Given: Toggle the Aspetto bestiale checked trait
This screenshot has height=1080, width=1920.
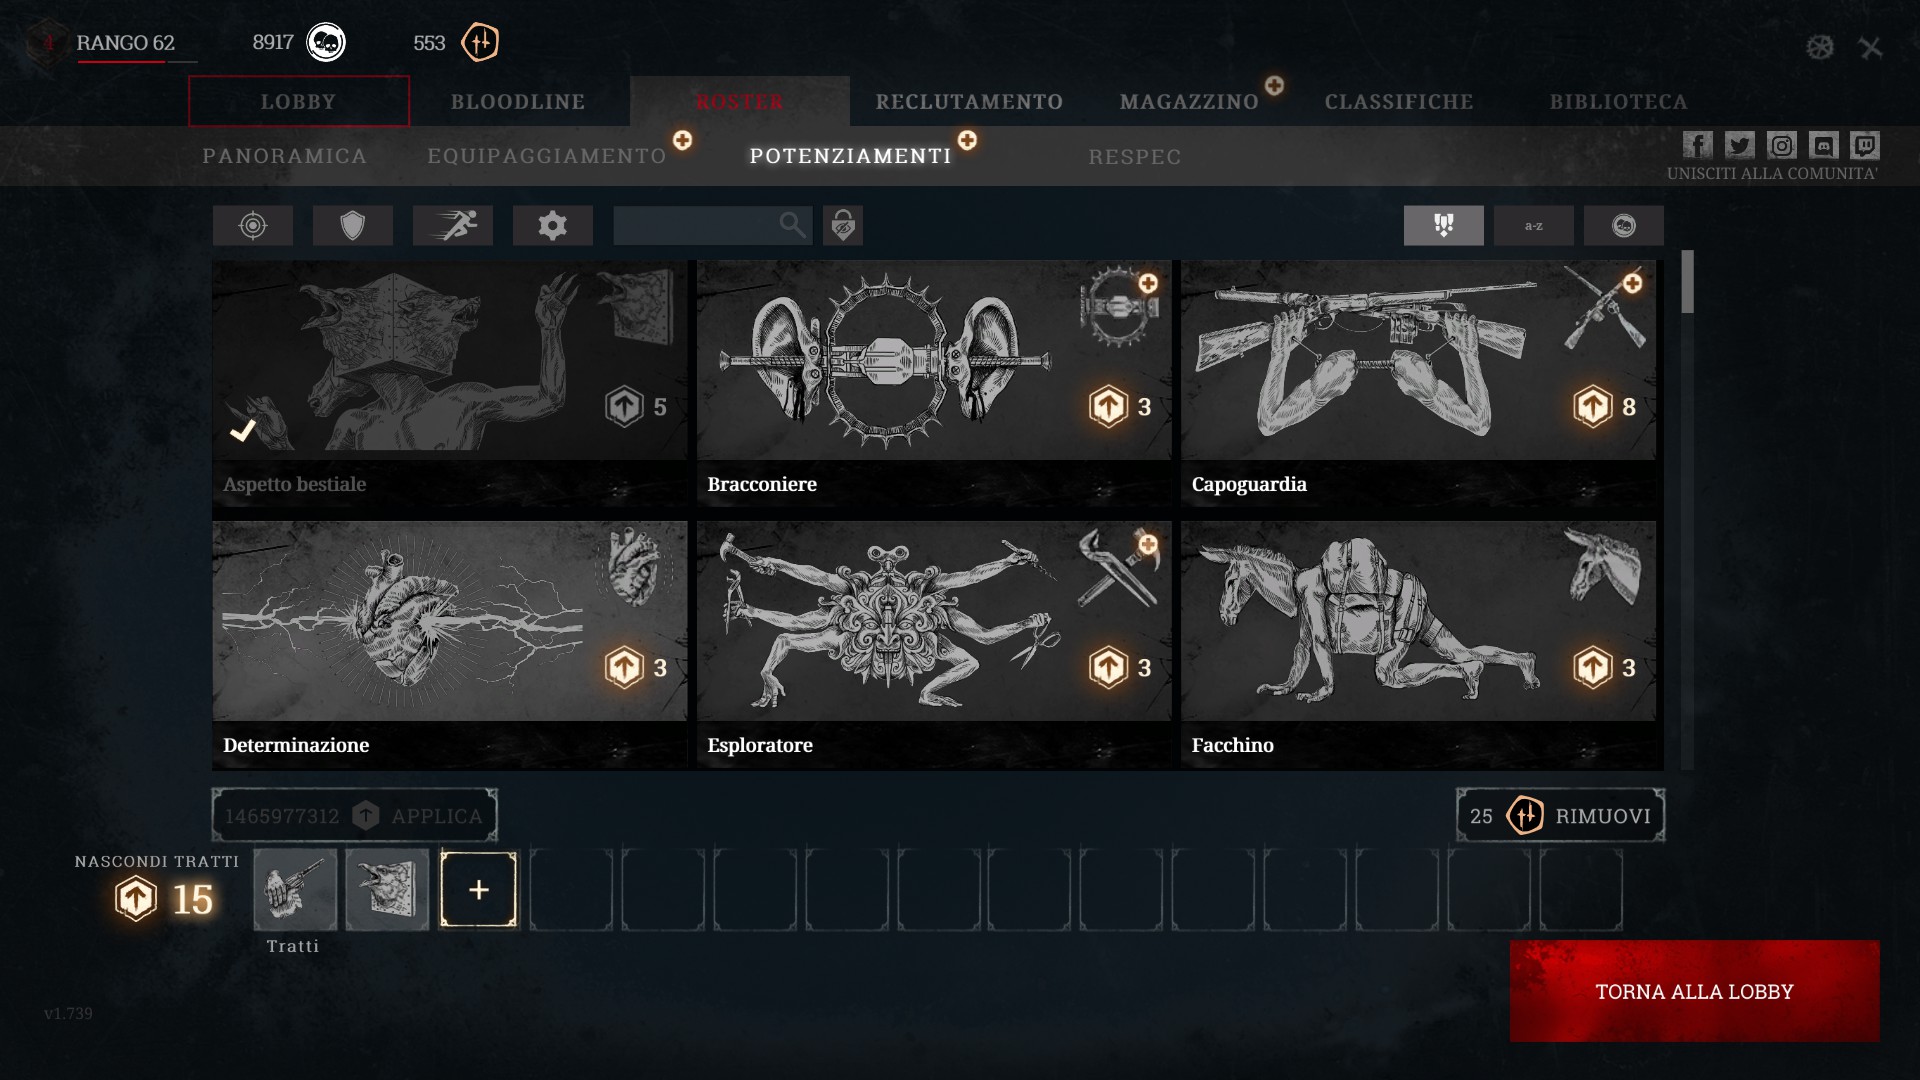Looking at the screenshot, I should click(450, 385).
